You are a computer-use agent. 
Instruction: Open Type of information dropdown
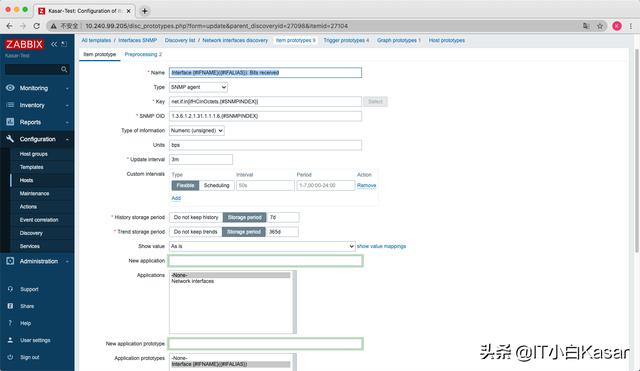pyautogui.click(x=197, y=131)
